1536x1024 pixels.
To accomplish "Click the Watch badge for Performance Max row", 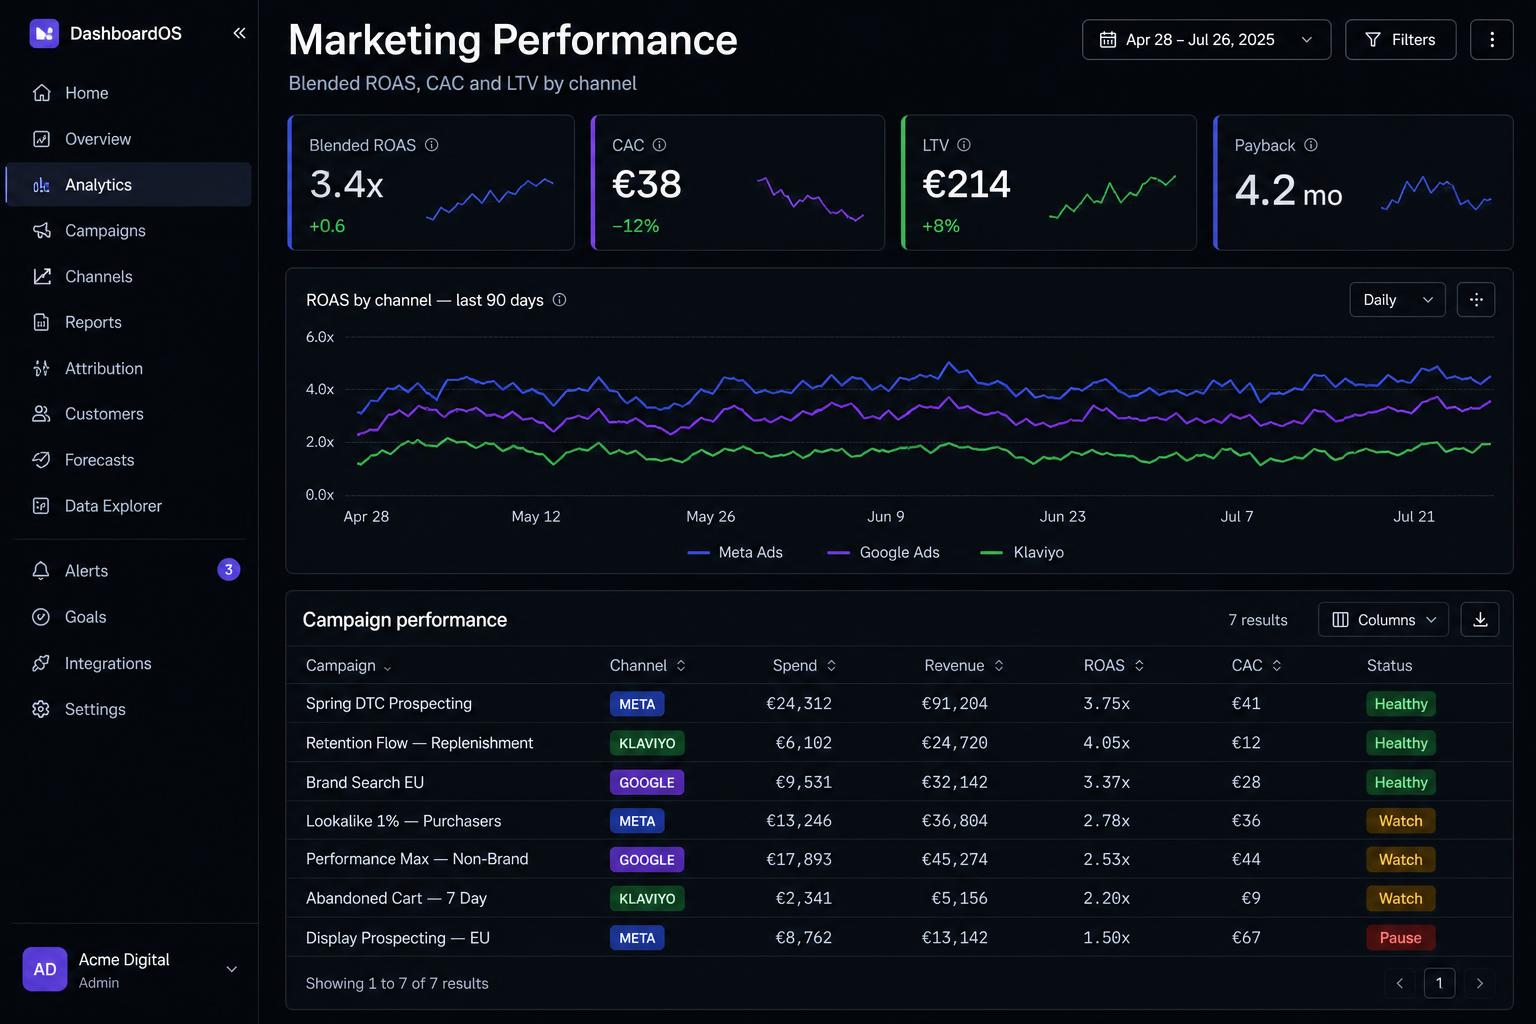I will click(1400, 860).
